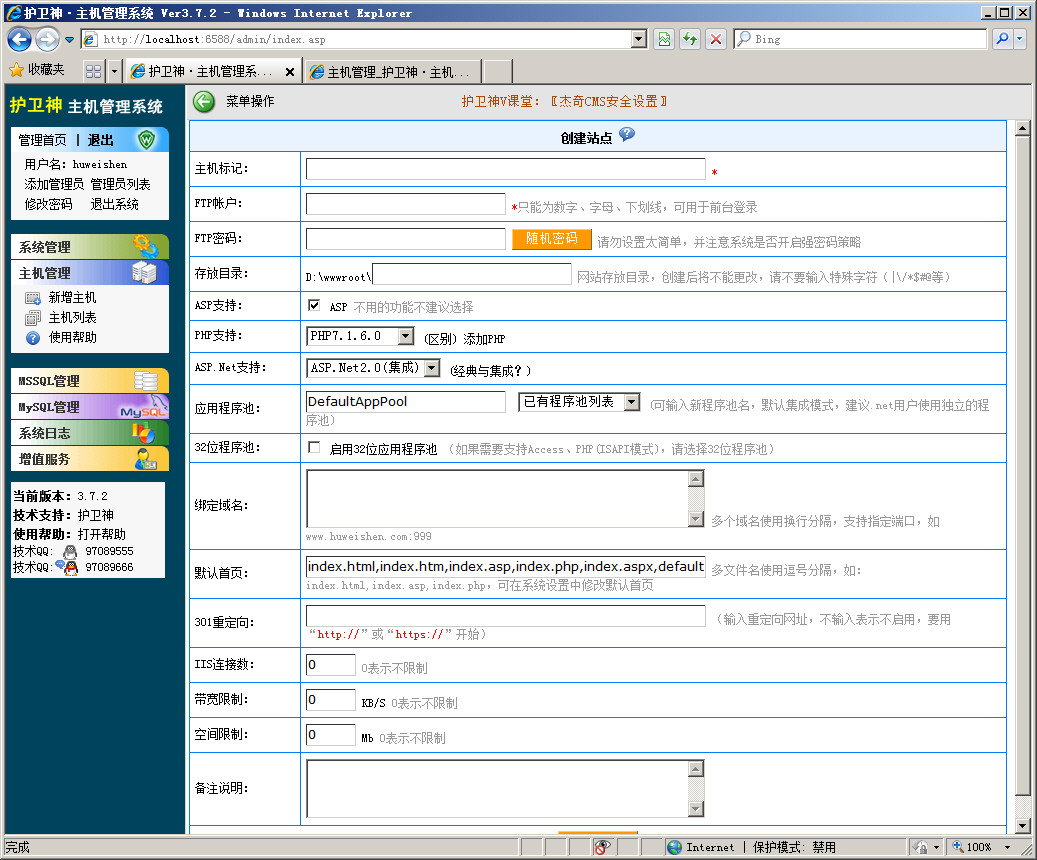
Task: Open the 打开帮助 link
Action: point(102,534)
